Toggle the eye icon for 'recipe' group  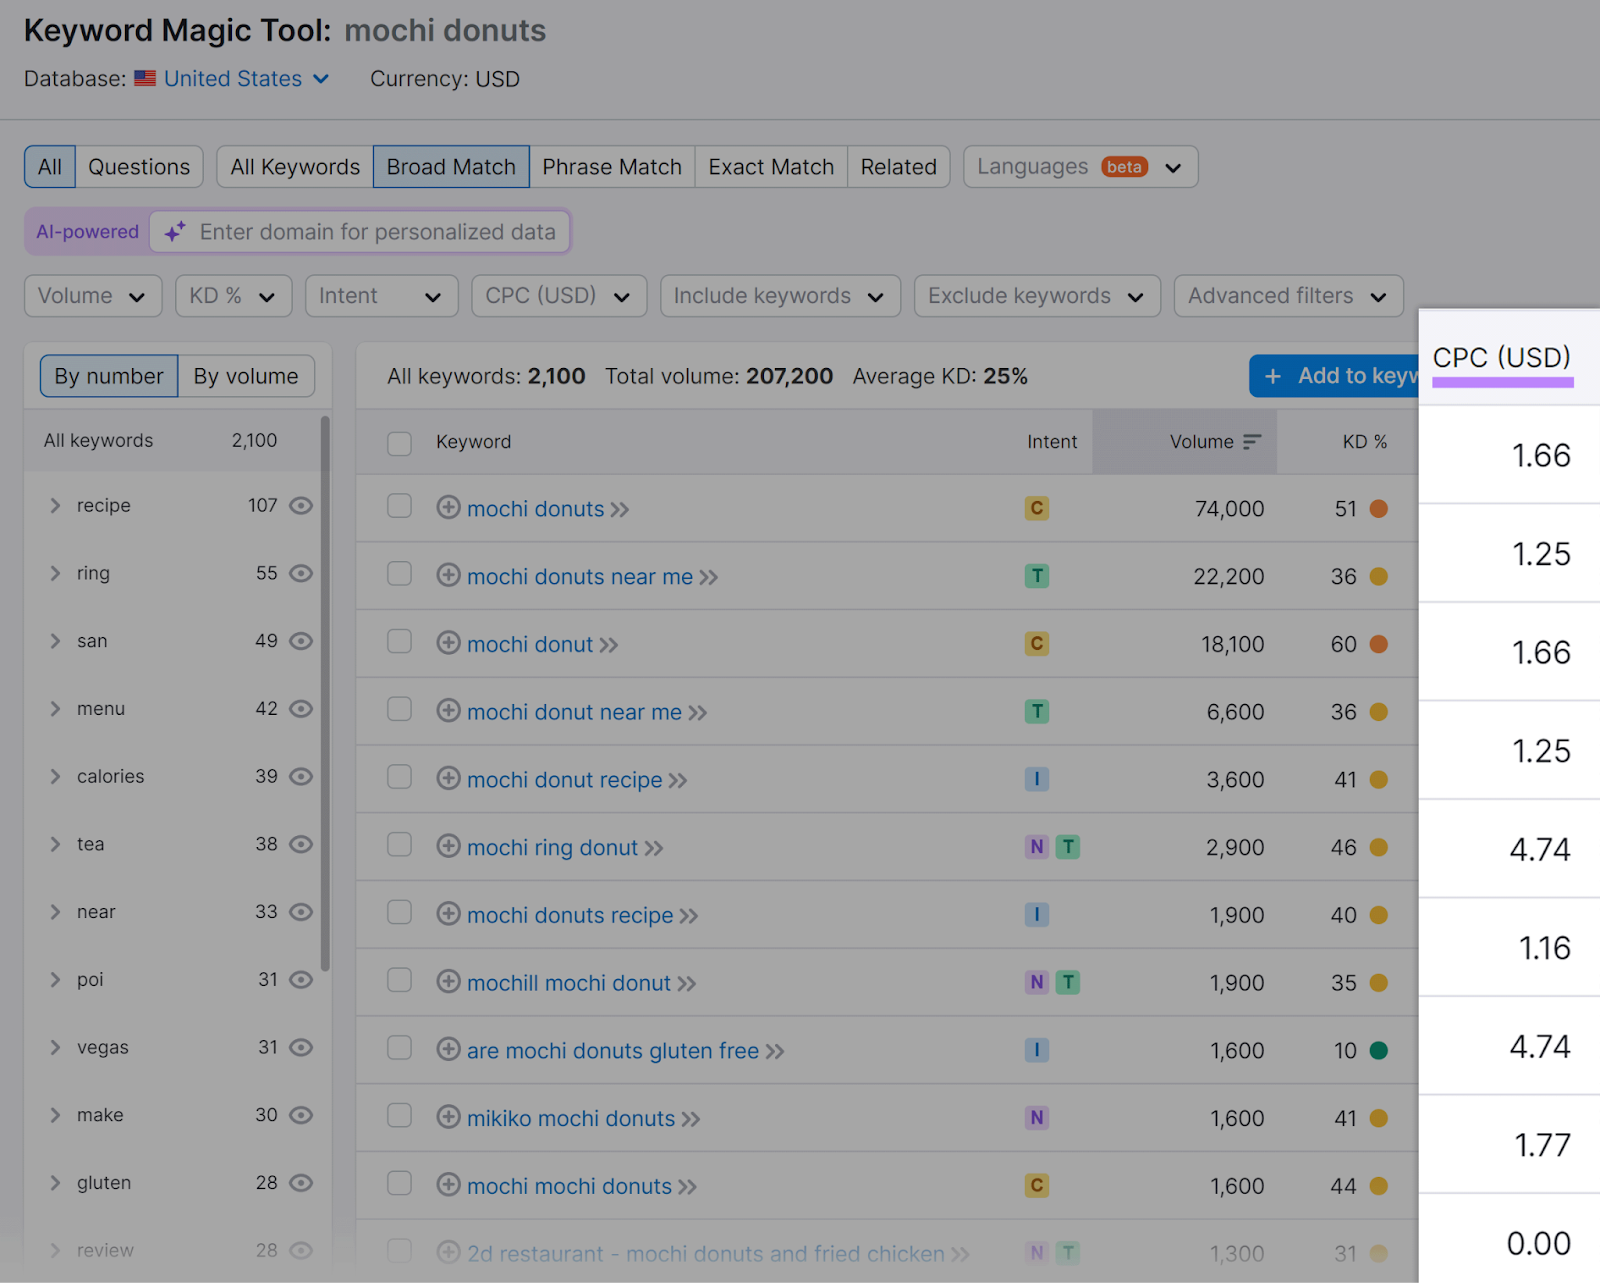point(301,506)
